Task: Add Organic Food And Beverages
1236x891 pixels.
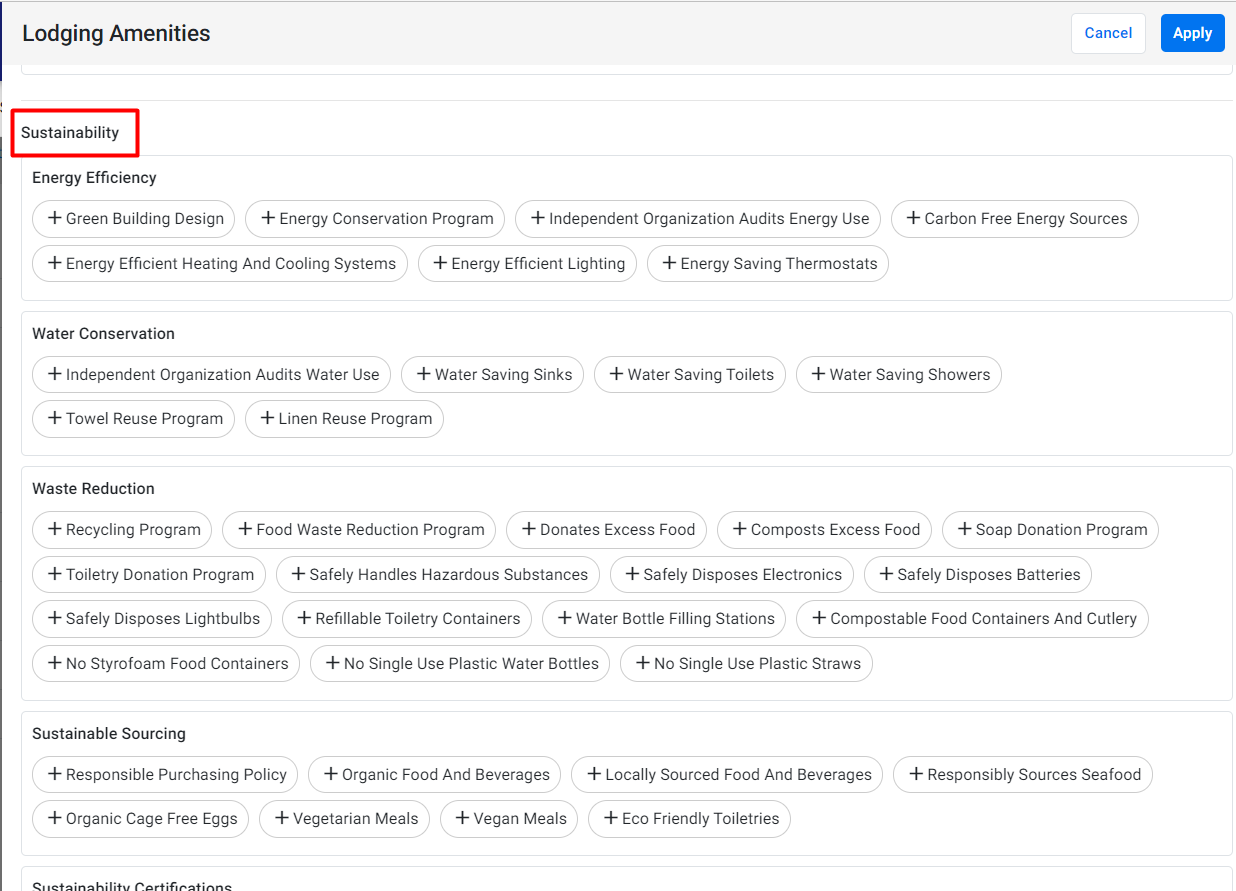Action: pos(434,775)
